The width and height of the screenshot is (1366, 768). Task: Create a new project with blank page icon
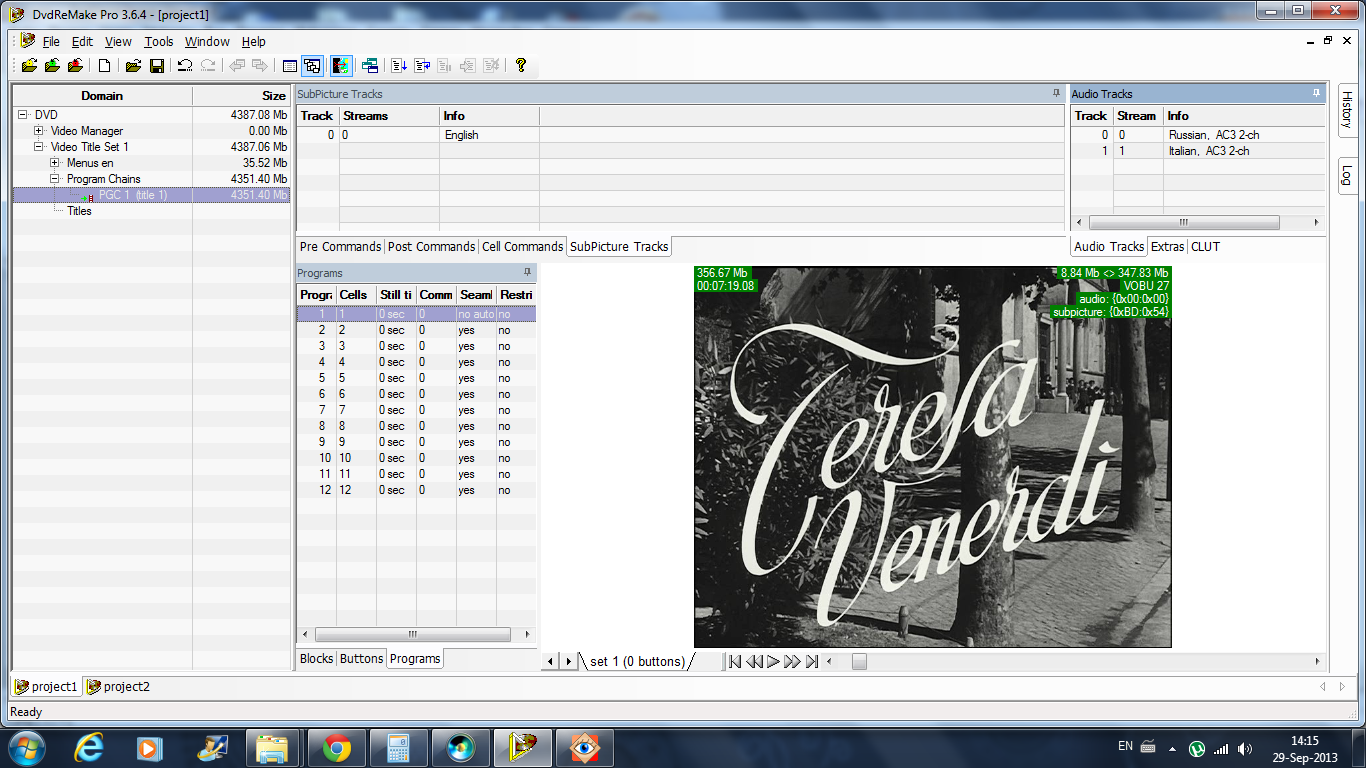(x=104, y=66)
